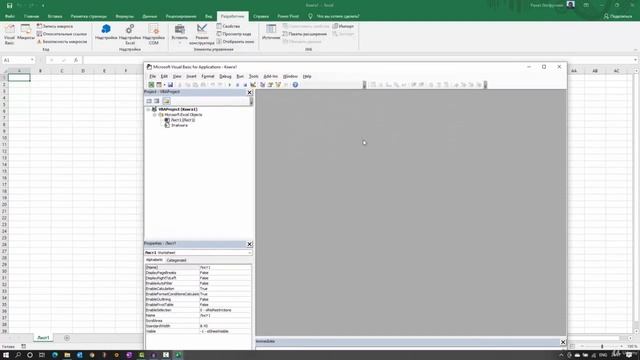Select ЭтаКнига in the project tree

tap(179, 125)
